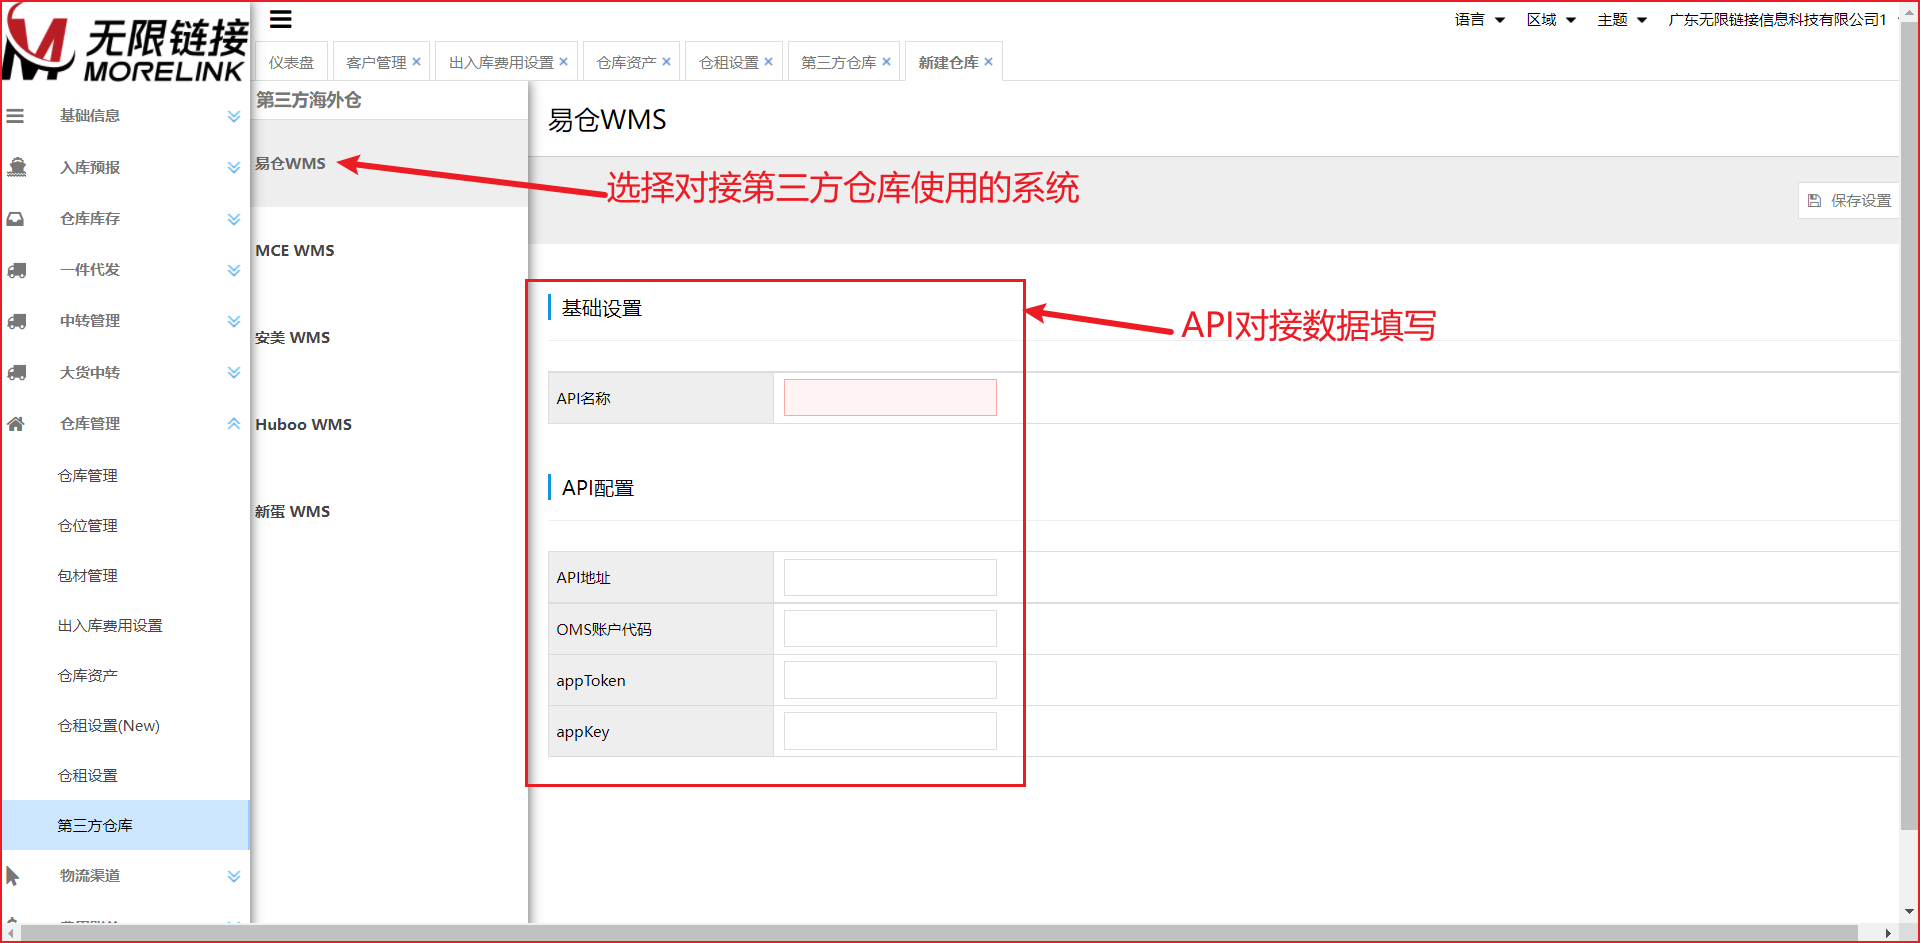Click the 基础信息 list icon
This screenshot has width=1920, height=943.
pyautogui.click(x=15, y=116)
